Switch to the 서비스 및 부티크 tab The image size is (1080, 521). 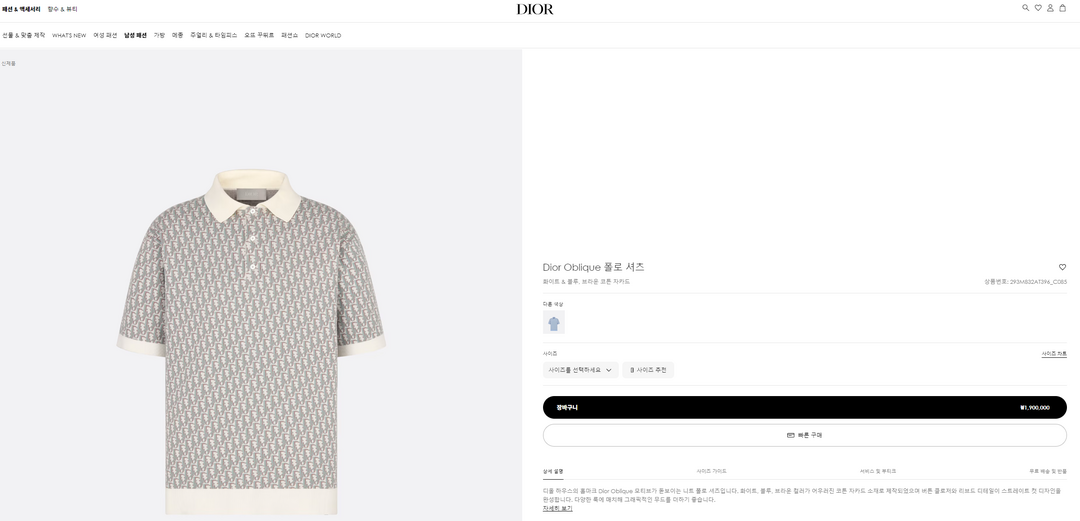(878, 471)
